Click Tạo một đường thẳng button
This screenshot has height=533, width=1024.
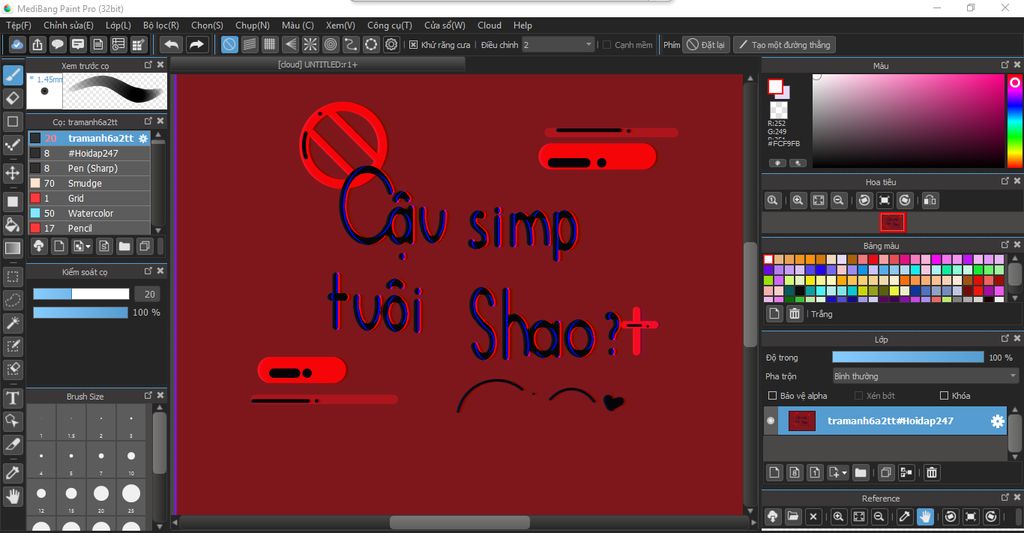tap(784, 45)
